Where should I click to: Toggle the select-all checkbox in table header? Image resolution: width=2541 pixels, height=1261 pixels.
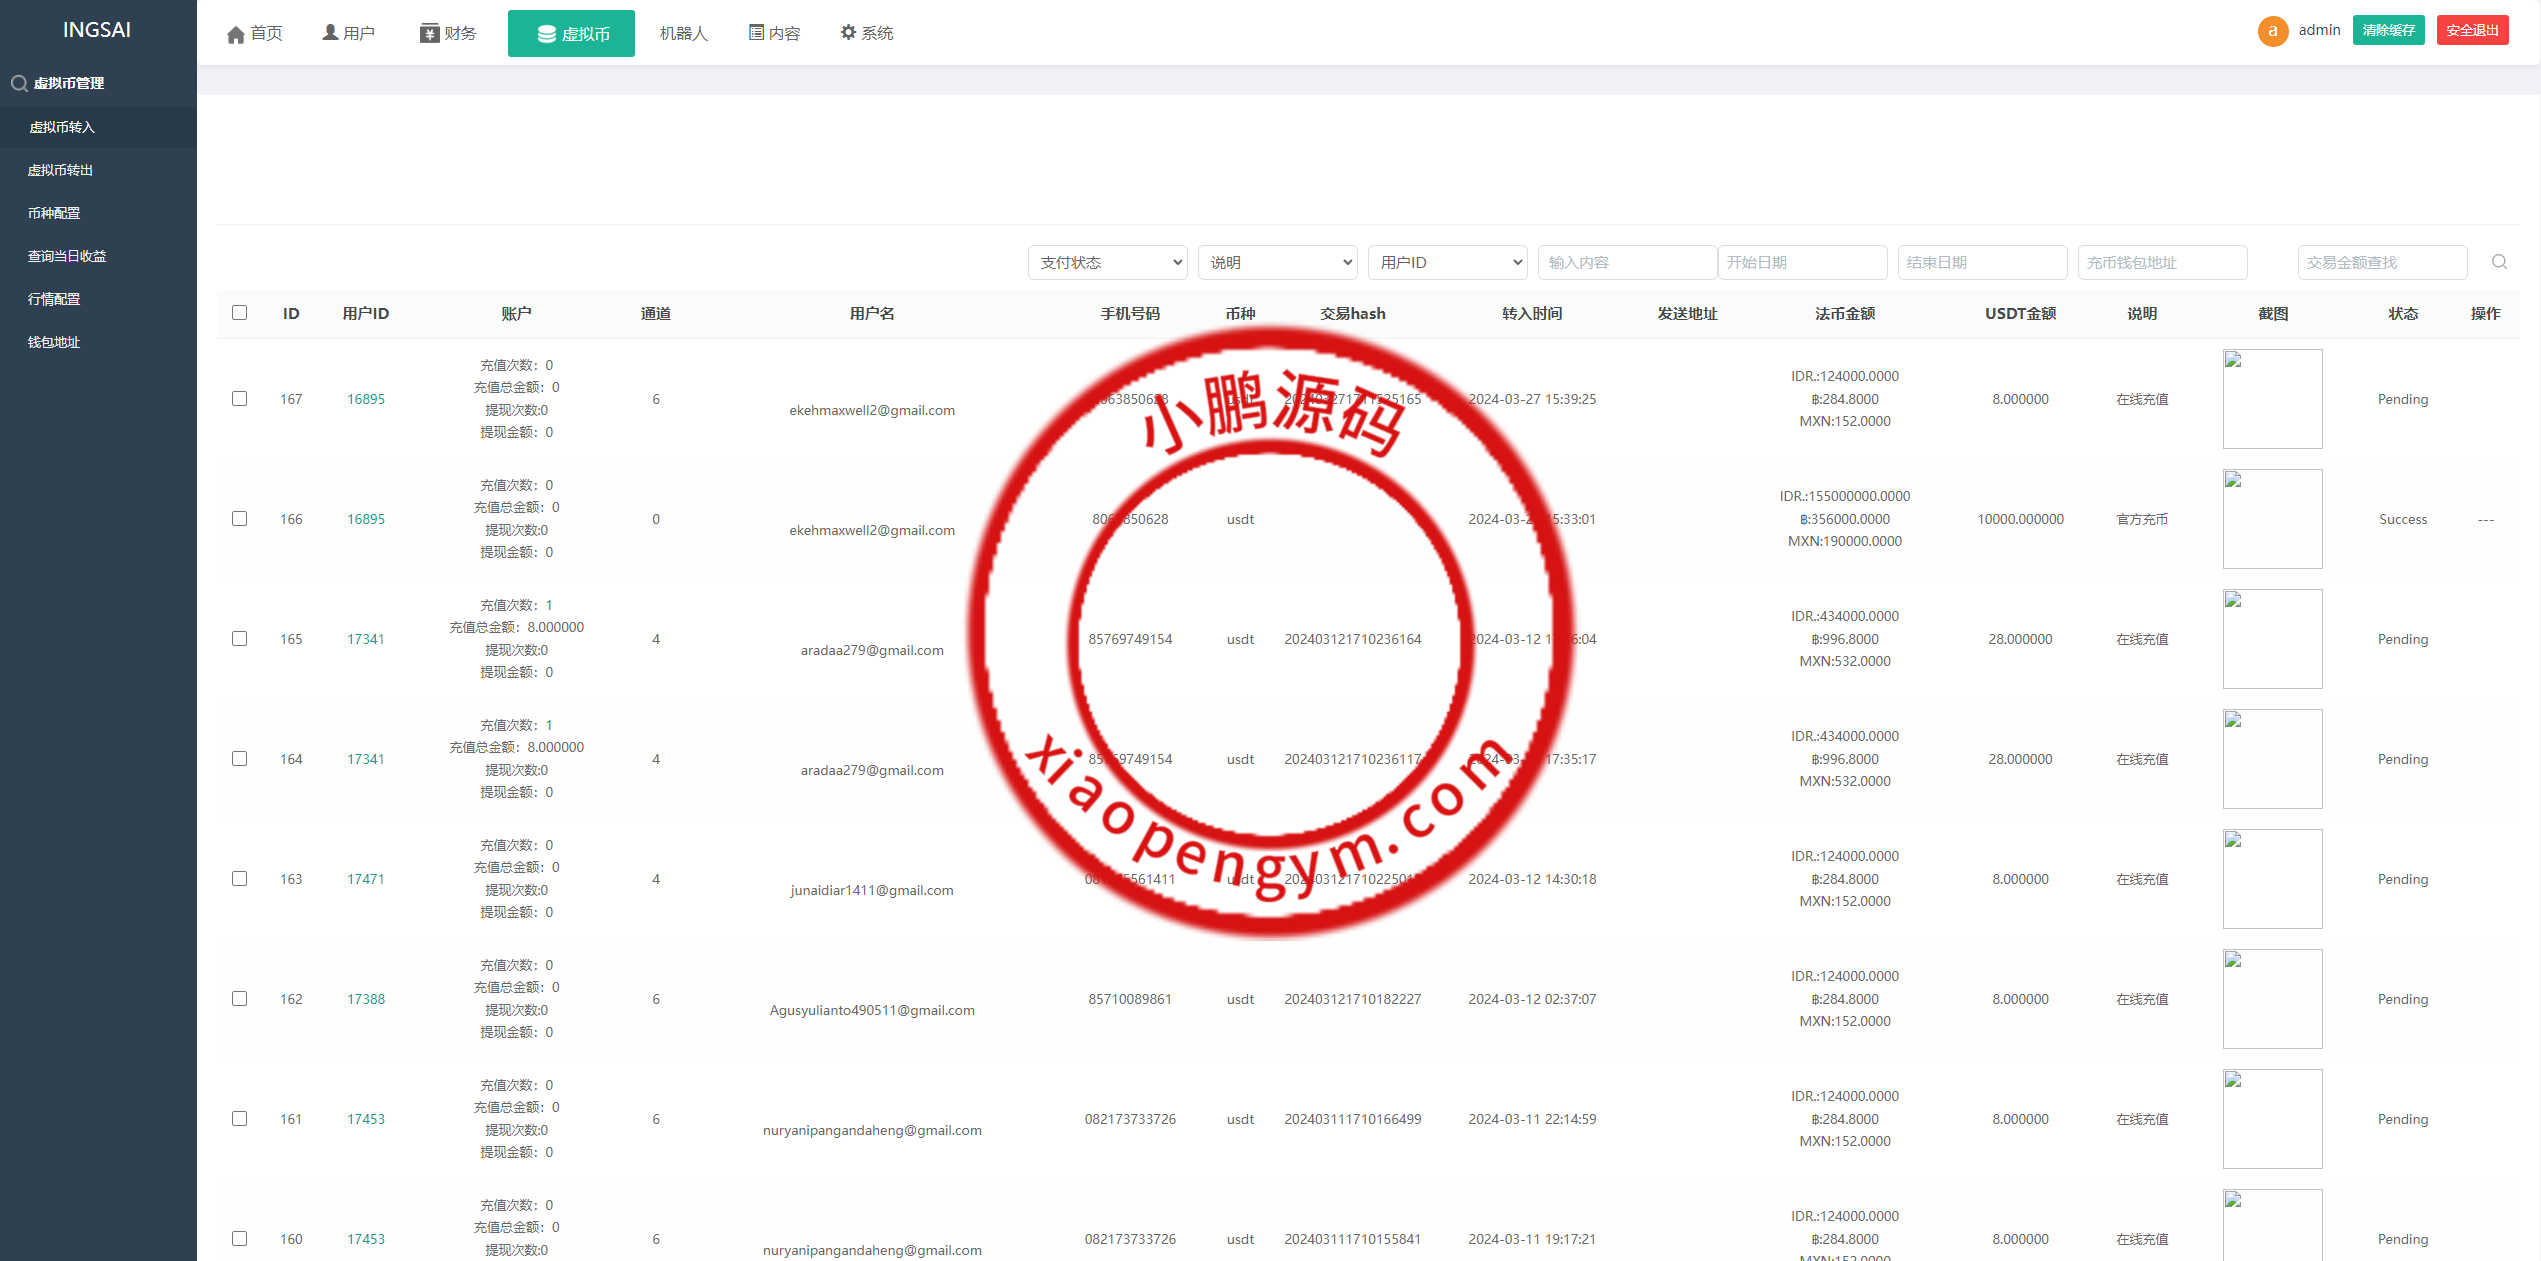240,313
